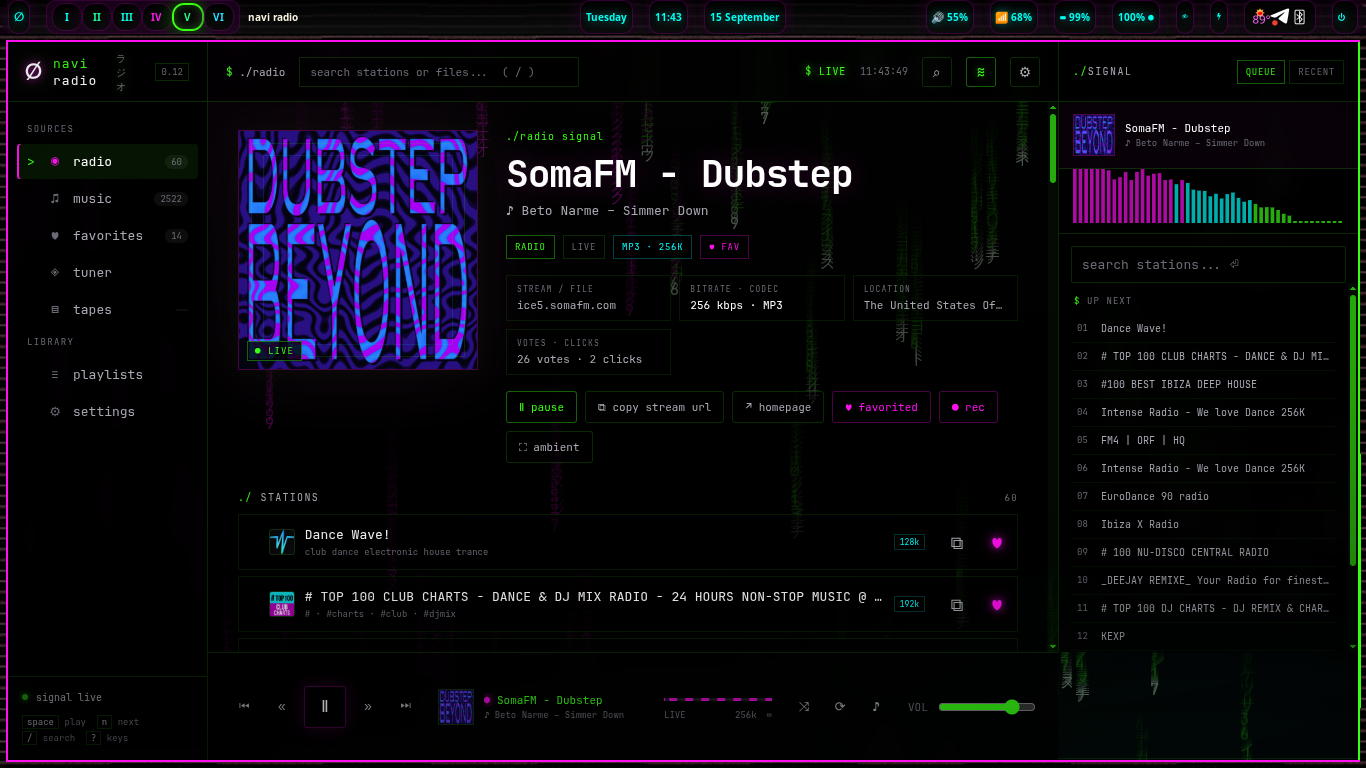Enable ambient mode
Viewport: 1366px width, 768px height.
tap(549, 447)
